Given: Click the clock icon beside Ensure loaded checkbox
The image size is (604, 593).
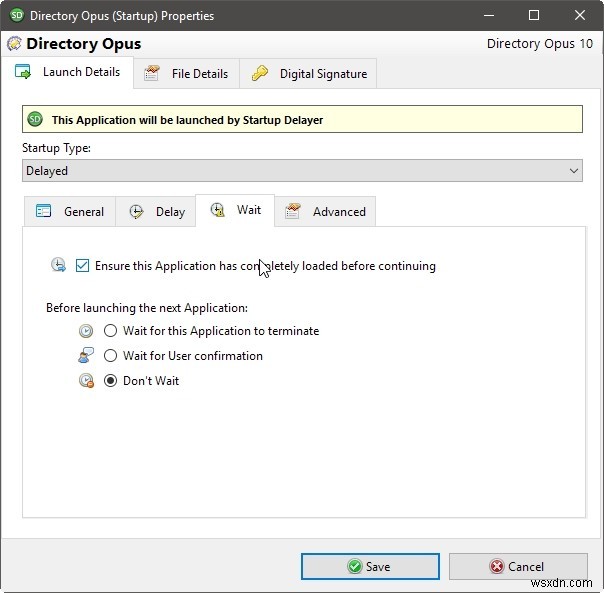Looking at the screenshot, I should (x=59, y=265).
